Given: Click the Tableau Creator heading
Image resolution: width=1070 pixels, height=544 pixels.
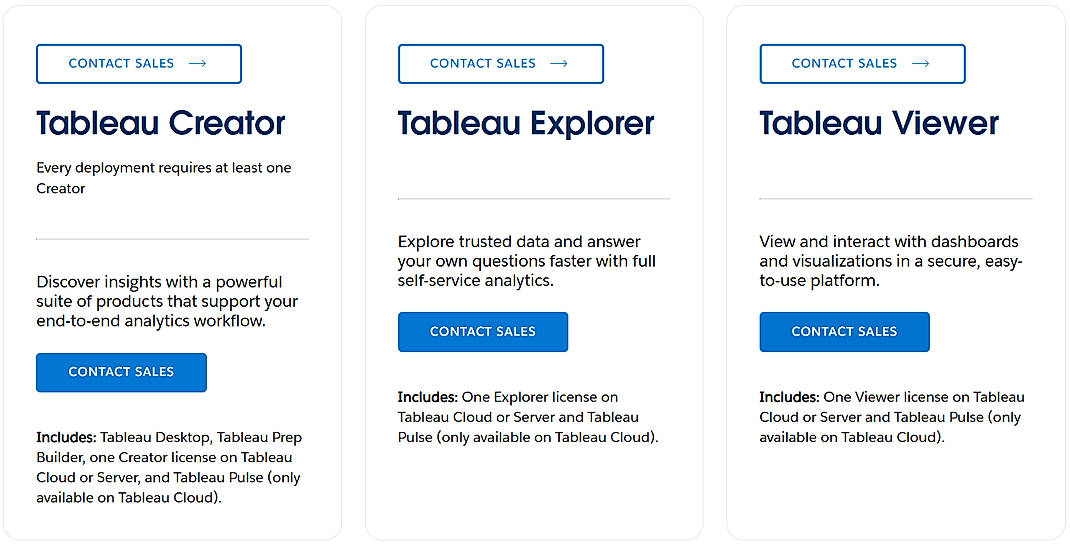Looking at the screenshot, I should (x=161, y=123).
